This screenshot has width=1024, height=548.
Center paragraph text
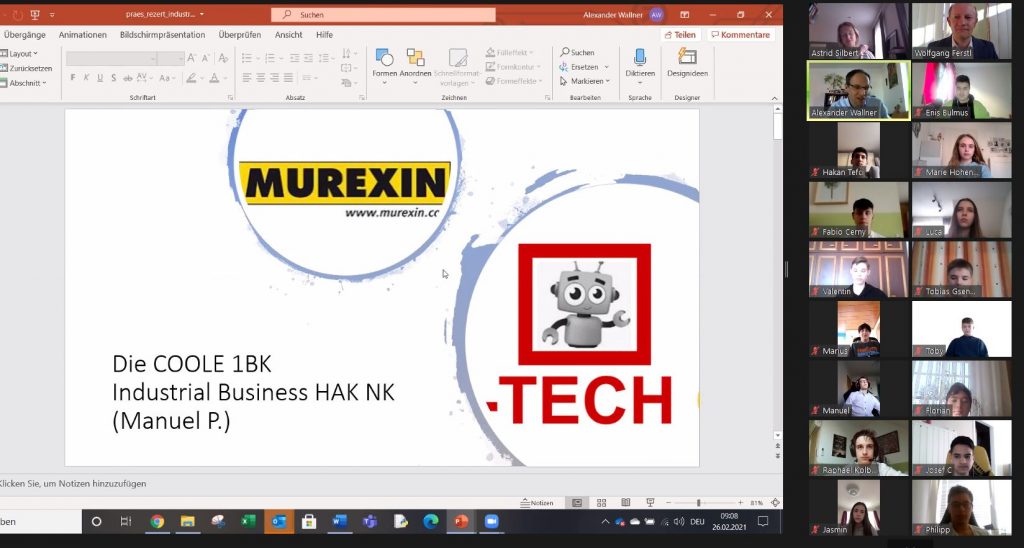tap(261, 78)
